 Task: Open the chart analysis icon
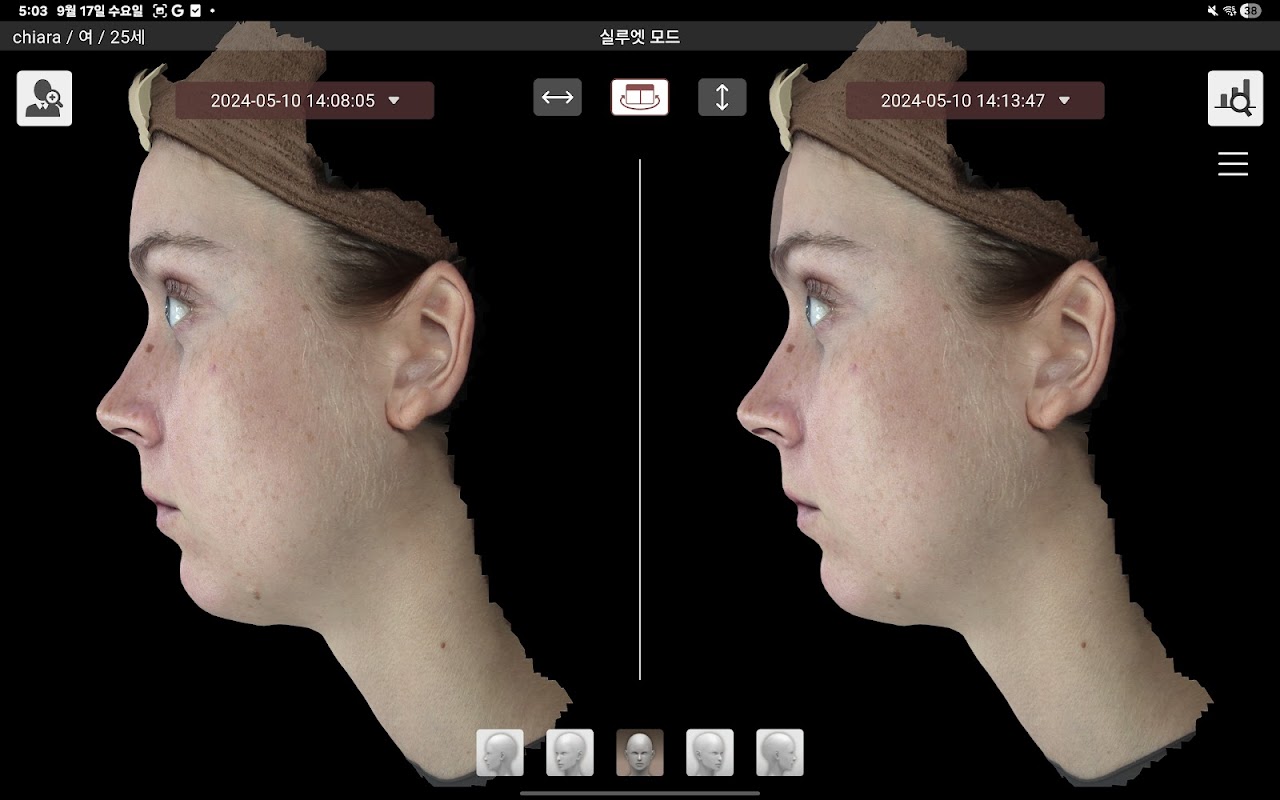coord(1235,98)
